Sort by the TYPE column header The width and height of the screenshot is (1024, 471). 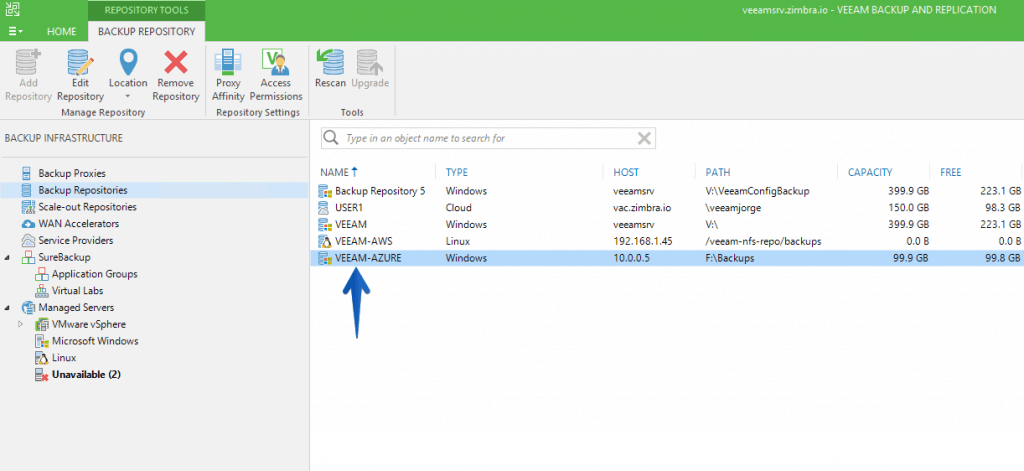click(457, 172)
